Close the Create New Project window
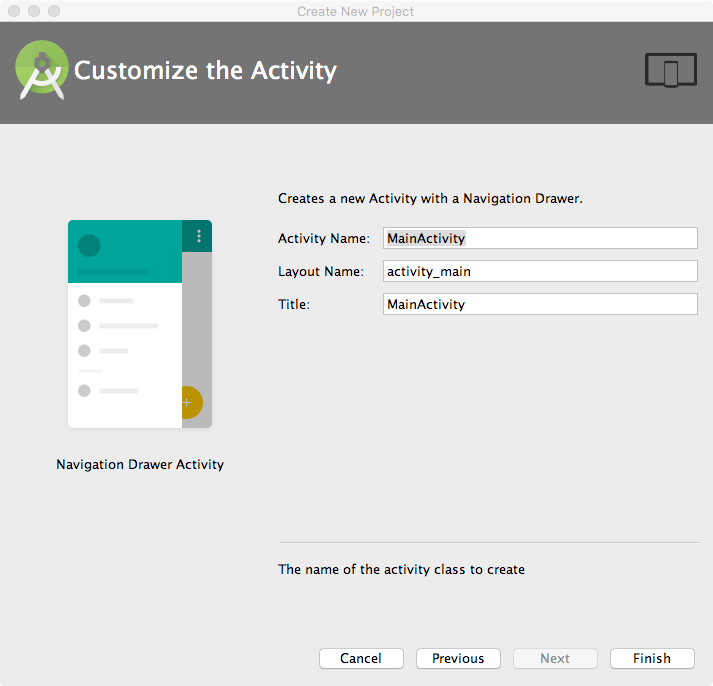Viewport: 713px width, 686px height. click(x=14, y=11)
